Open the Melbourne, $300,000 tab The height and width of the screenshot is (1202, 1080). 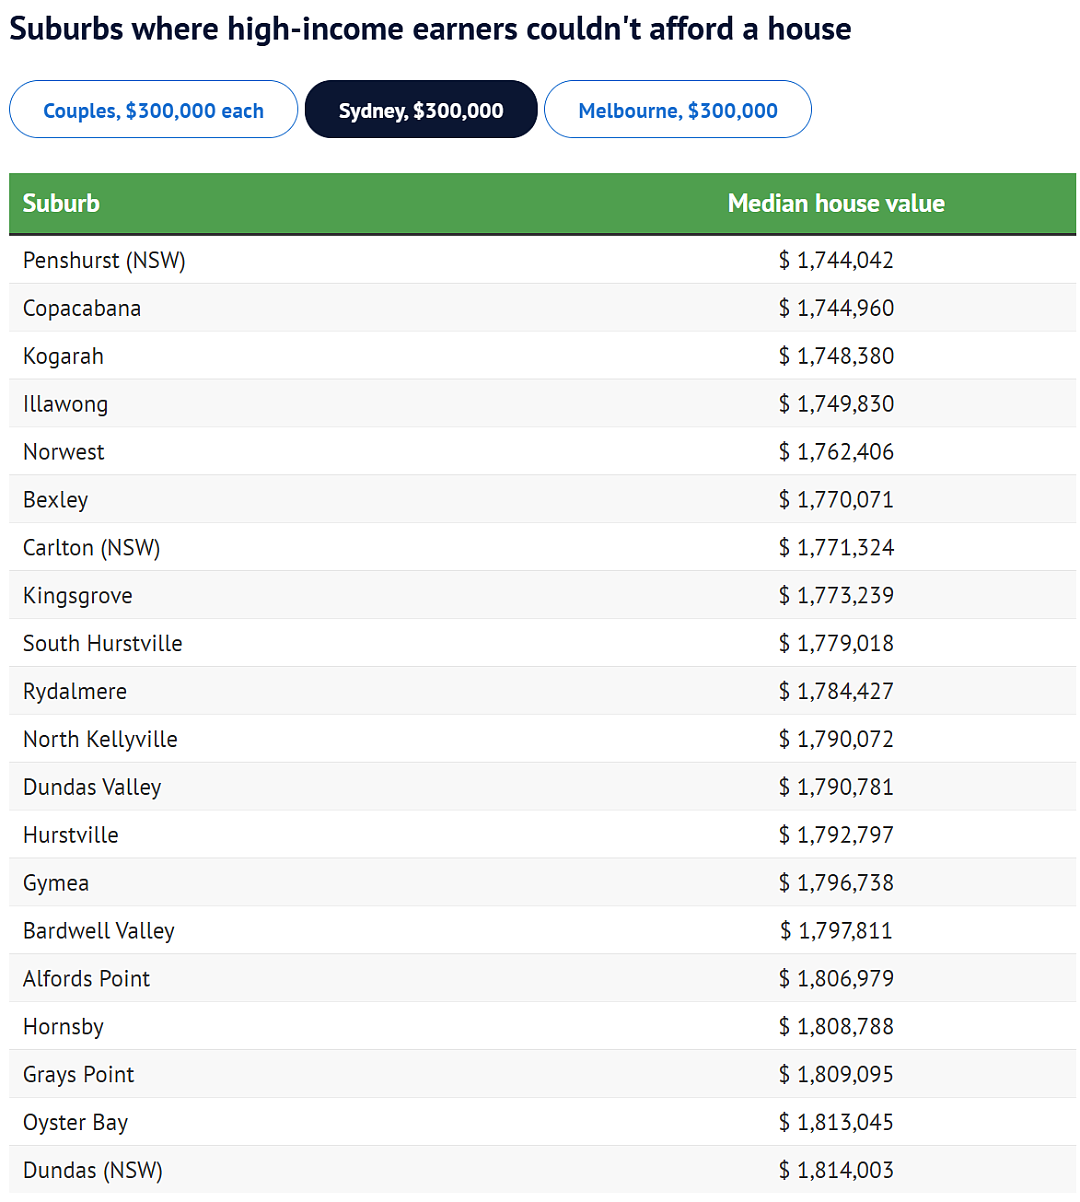coord(678,110)
